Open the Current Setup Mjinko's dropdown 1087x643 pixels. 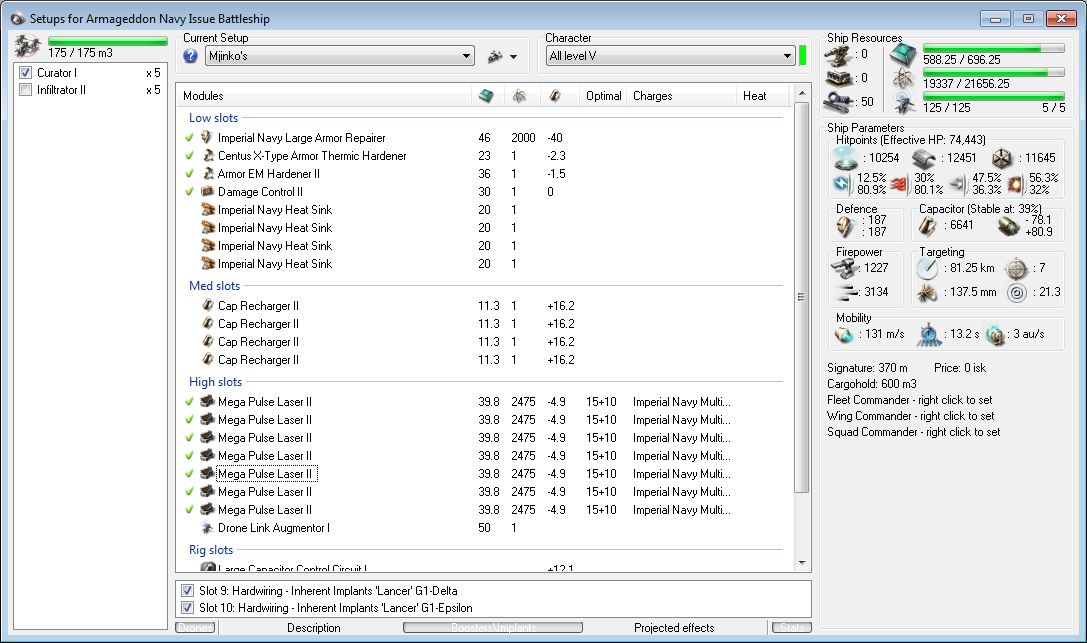[340, 56]
